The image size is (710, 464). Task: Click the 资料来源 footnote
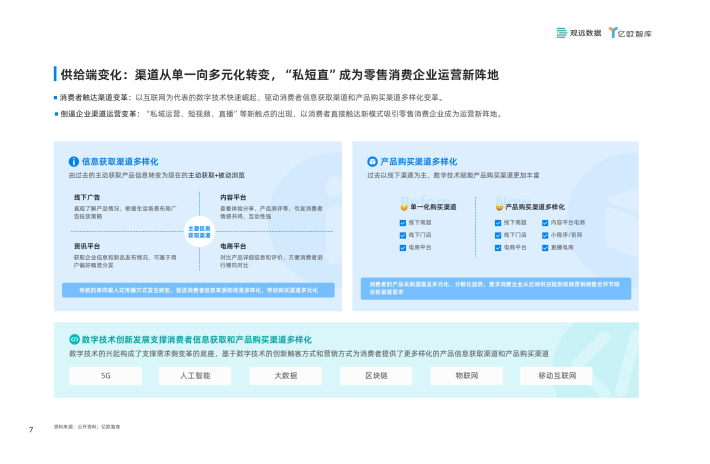(87, 427)
